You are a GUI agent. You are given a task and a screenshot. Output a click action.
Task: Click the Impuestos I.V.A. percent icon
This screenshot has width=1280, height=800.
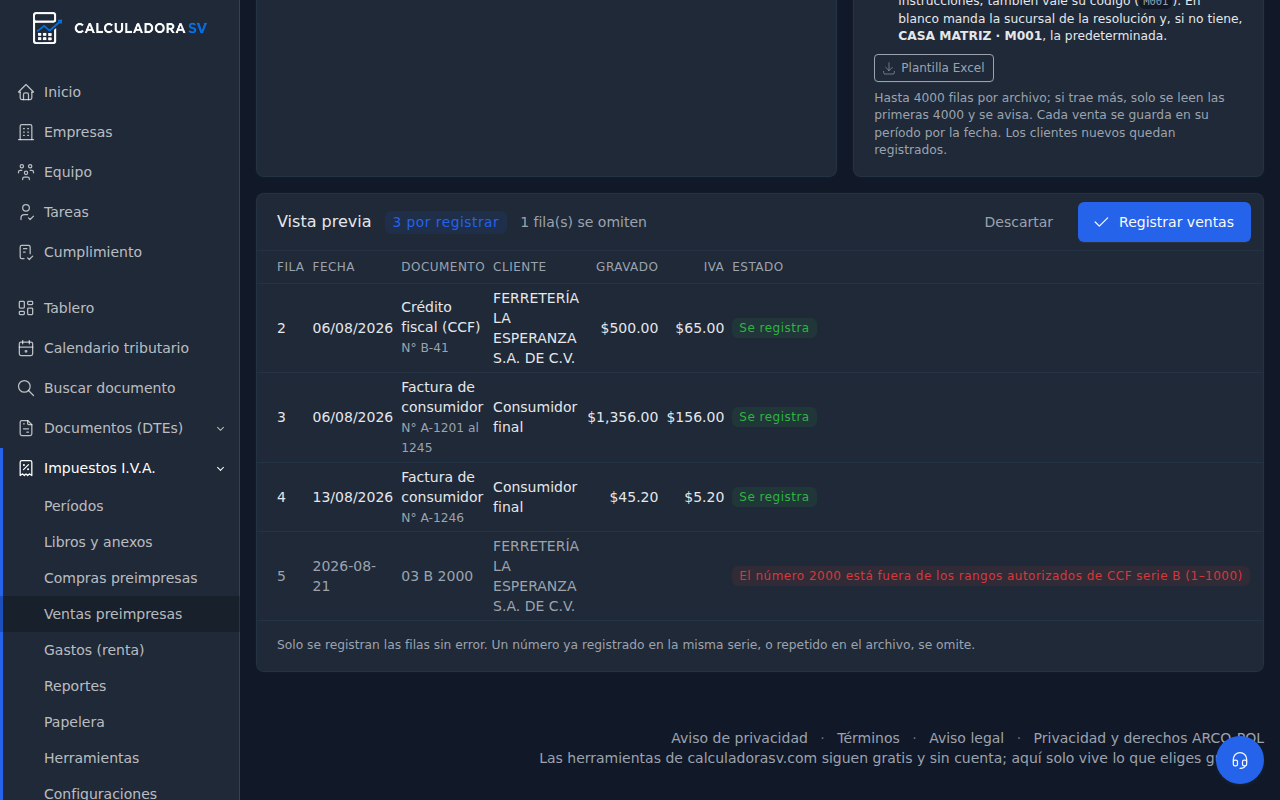coord(26,468)
